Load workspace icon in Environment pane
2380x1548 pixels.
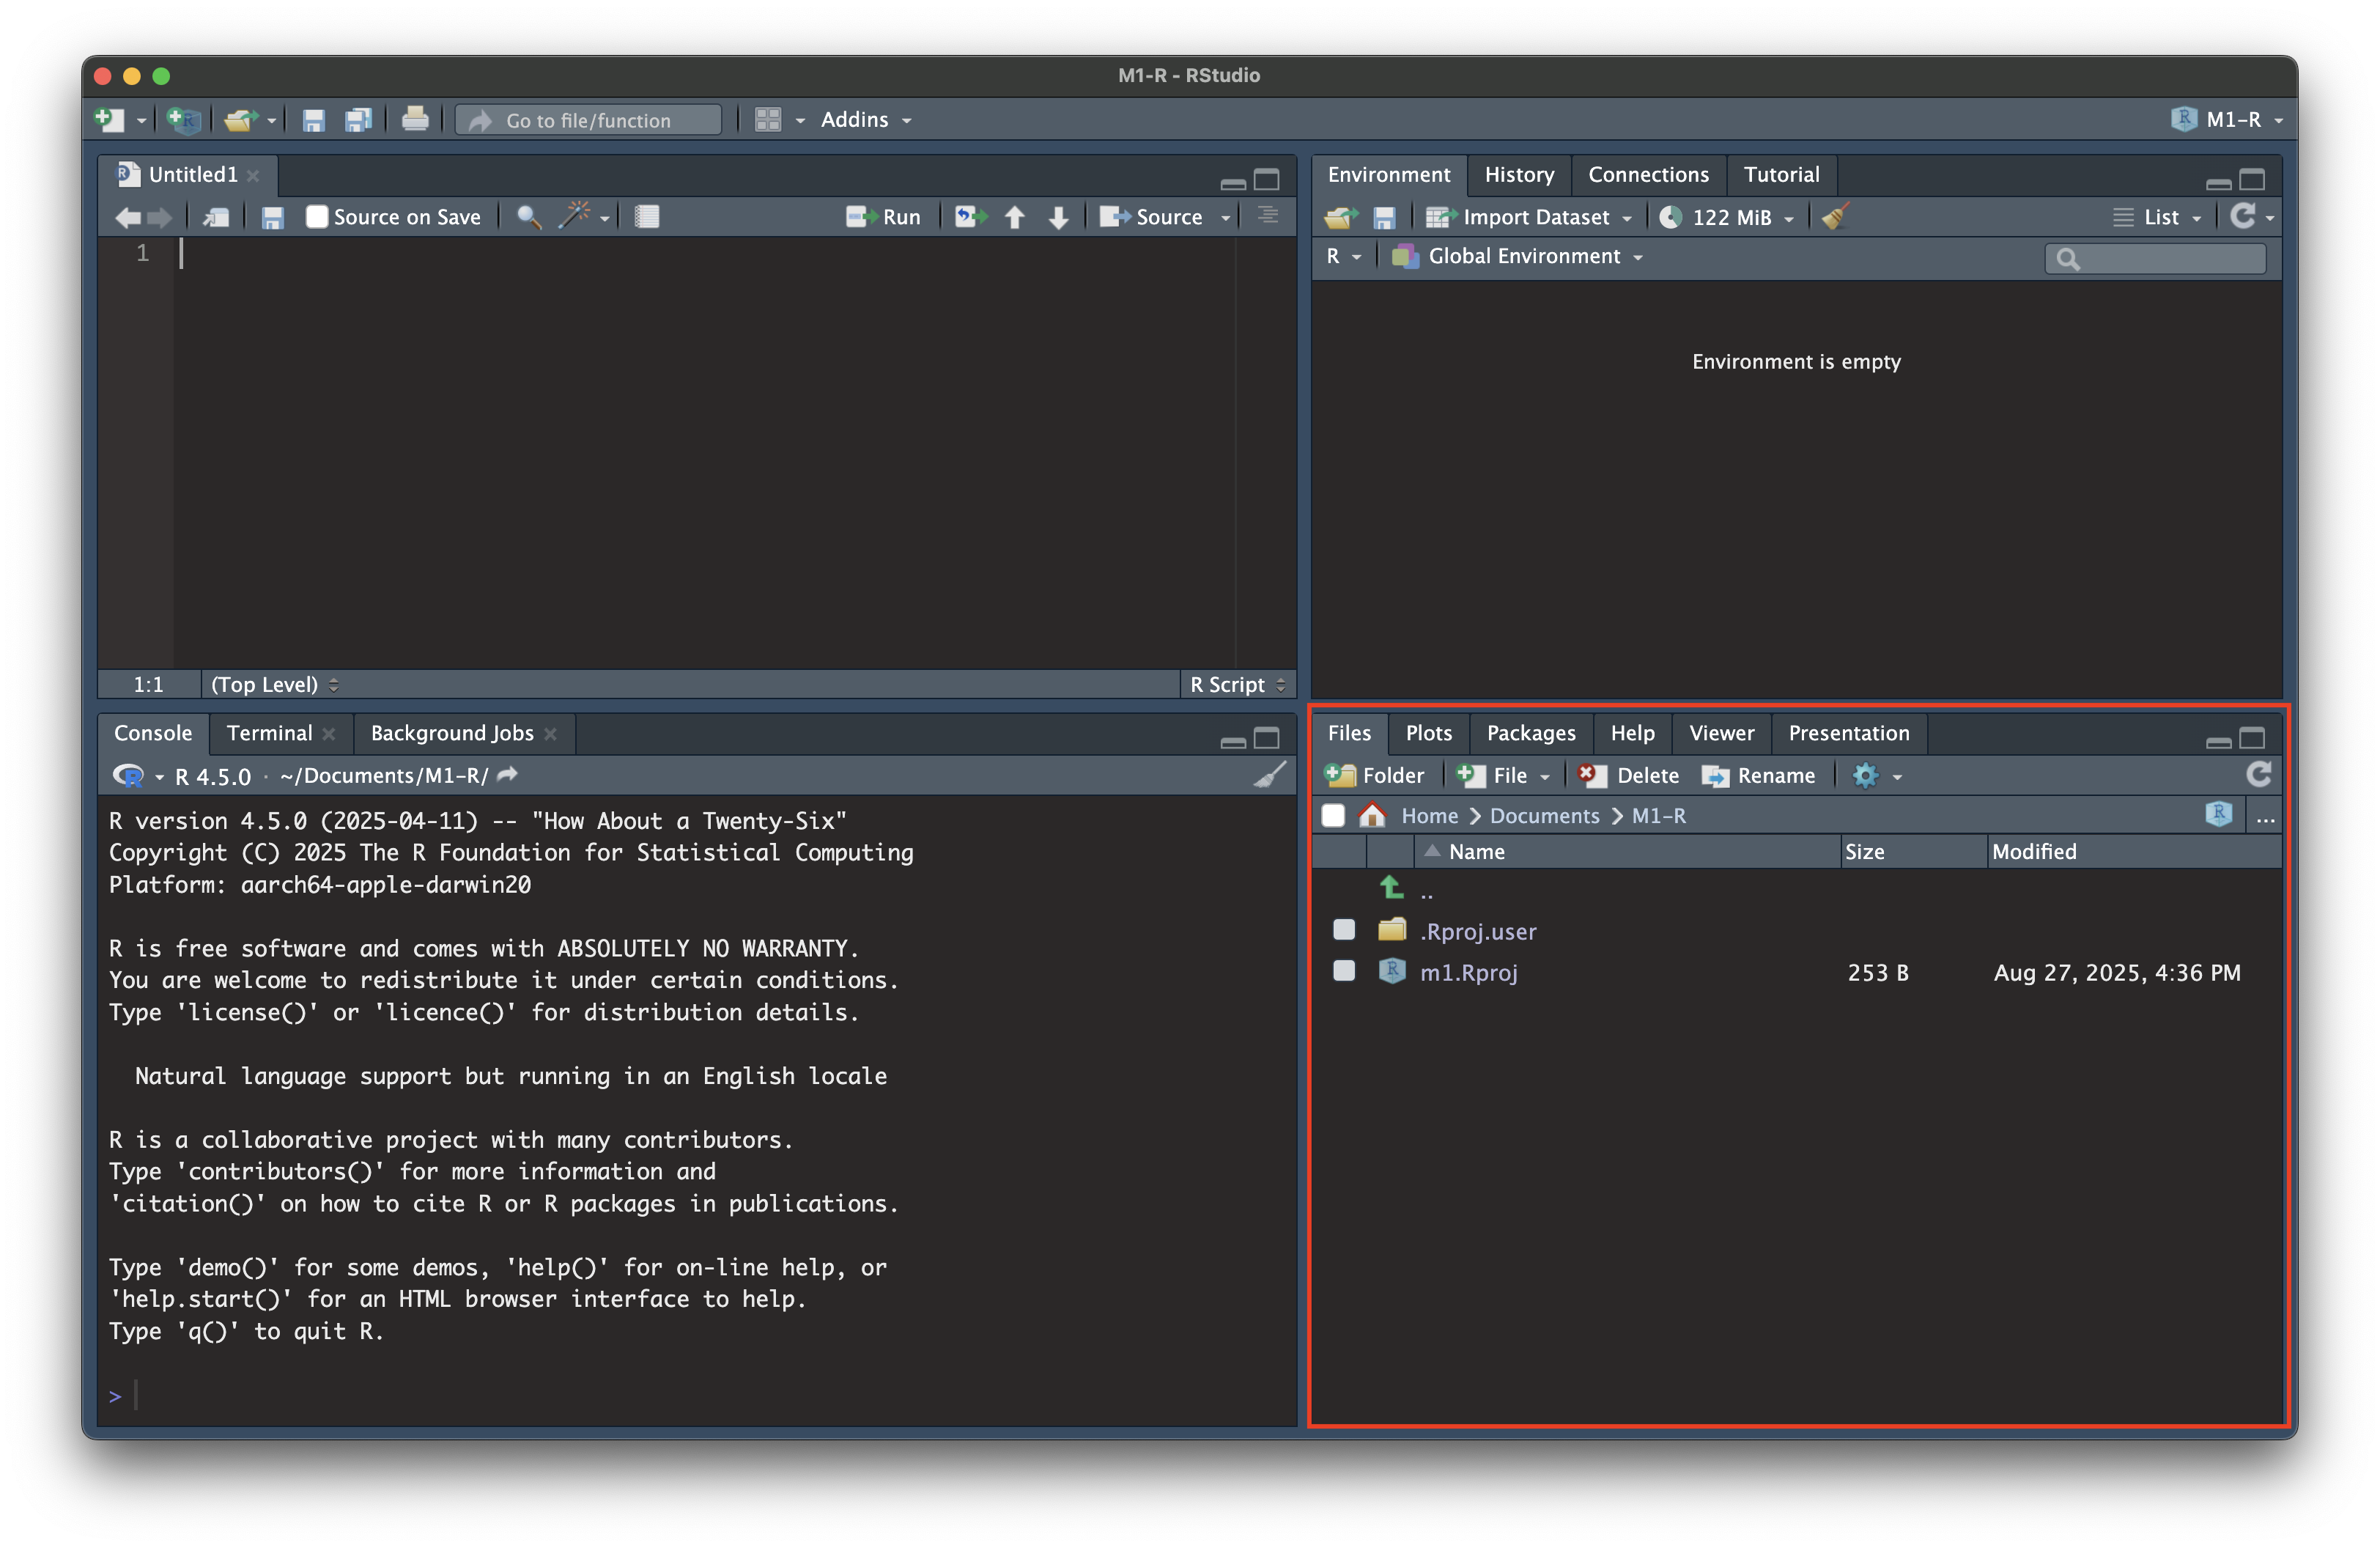(x=1341, y=217)
